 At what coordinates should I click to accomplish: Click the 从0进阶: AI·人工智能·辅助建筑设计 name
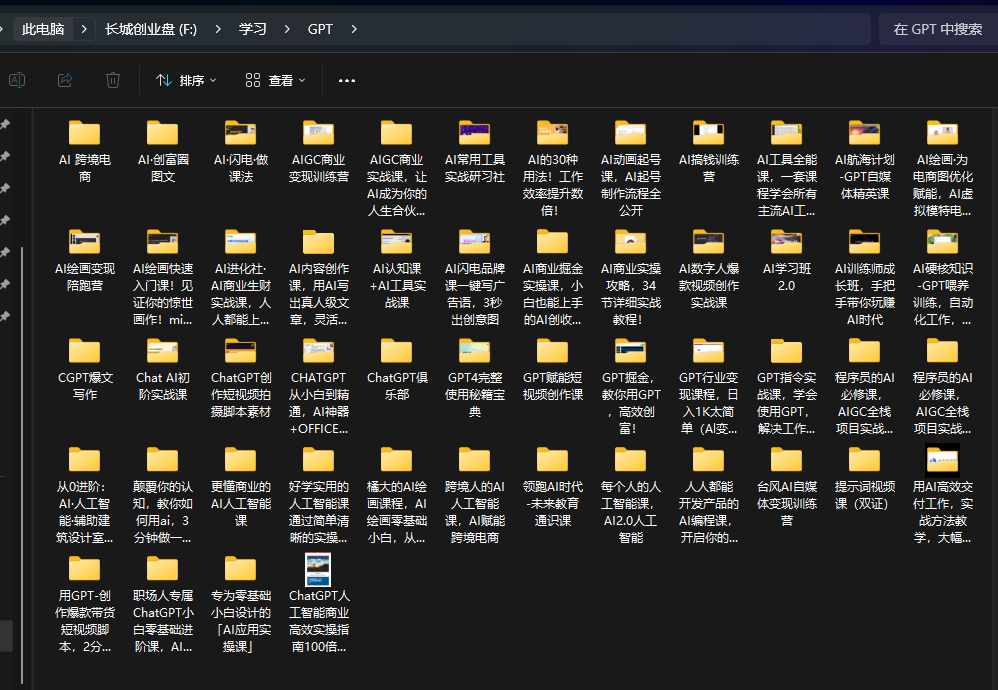[85, 512]
